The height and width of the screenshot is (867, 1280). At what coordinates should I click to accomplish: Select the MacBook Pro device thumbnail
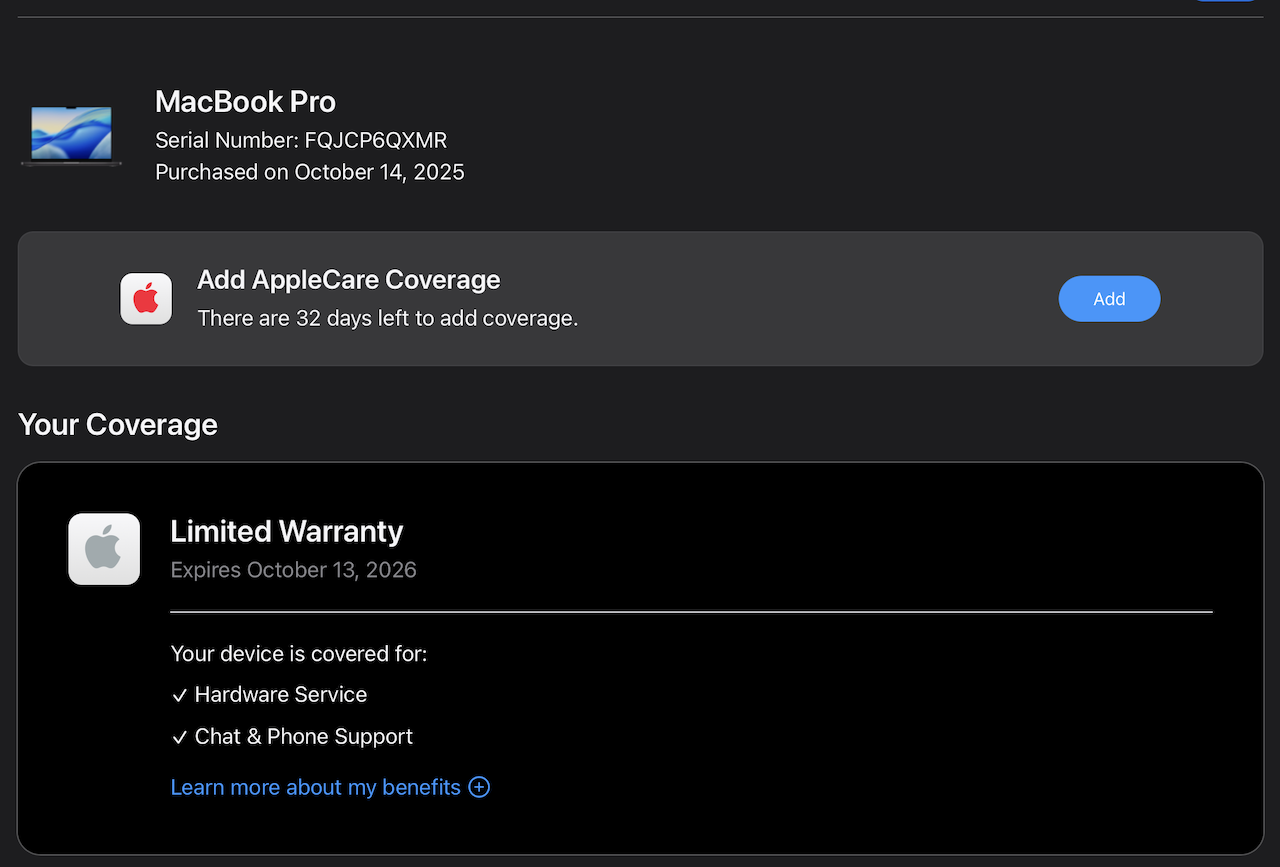tap(71, 135)
